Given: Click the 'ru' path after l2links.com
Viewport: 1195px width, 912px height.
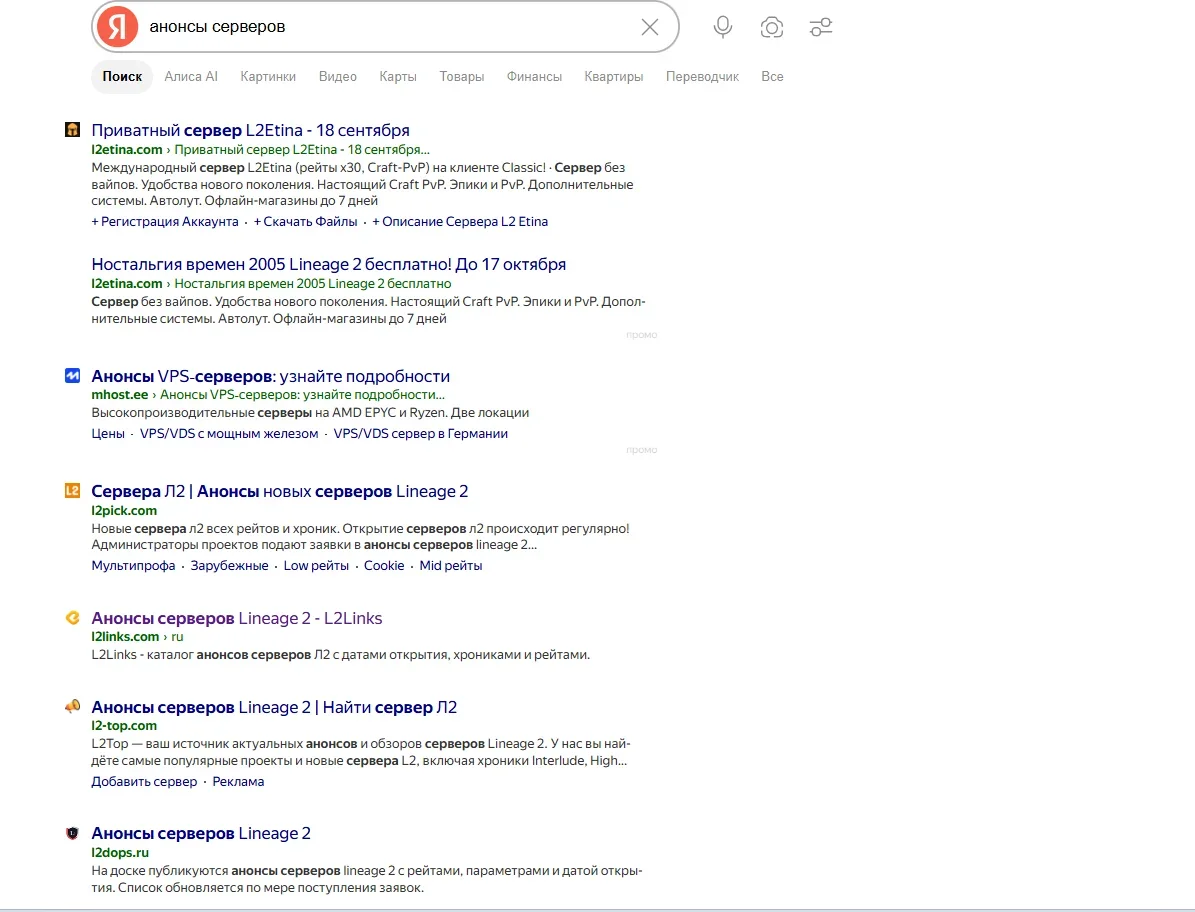Looking at the screenshot, I should 177,636.
